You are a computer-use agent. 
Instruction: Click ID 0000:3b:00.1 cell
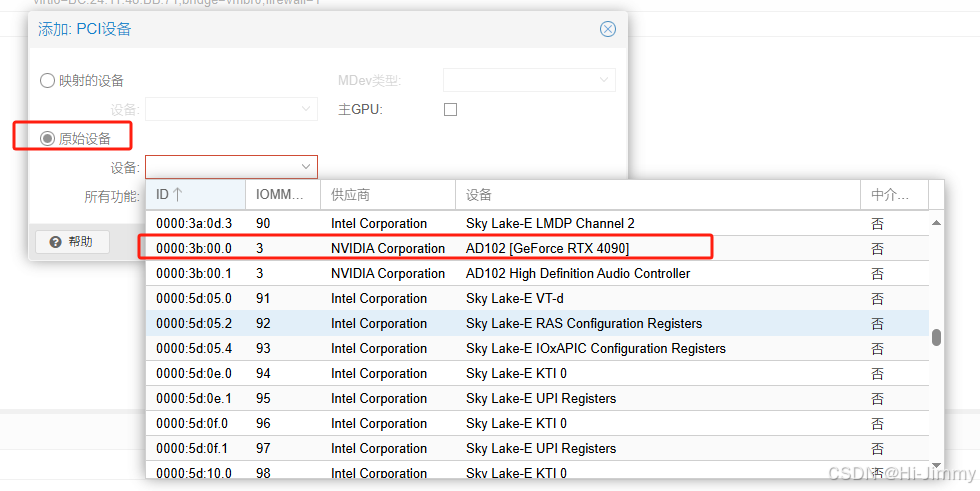coord(194,274)
